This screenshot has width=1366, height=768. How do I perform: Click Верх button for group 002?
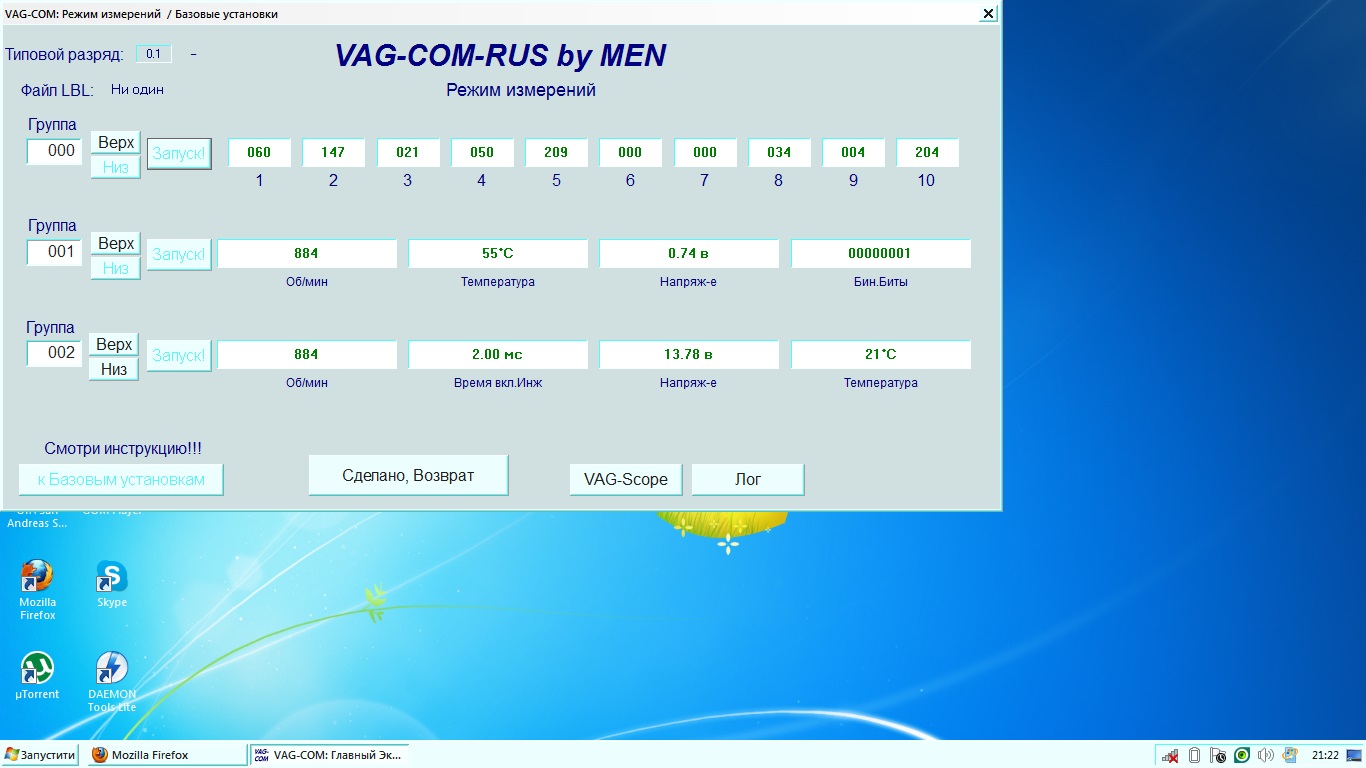[x=114, y=345]
